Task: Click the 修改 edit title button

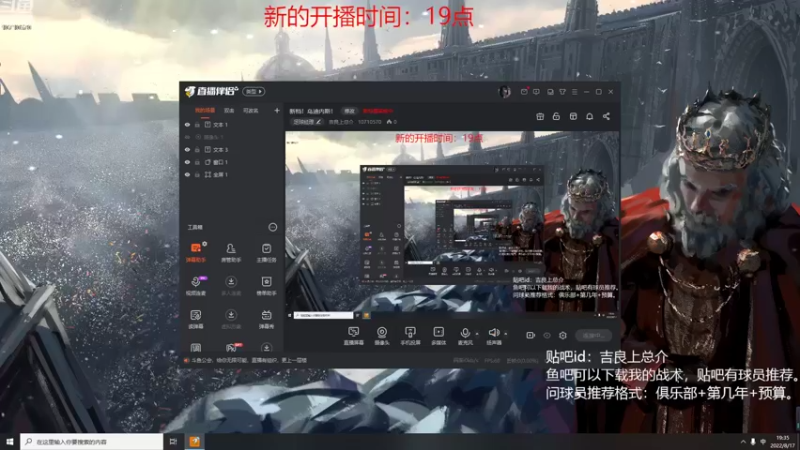Action: pyautogui.click(x=349, y=111)
